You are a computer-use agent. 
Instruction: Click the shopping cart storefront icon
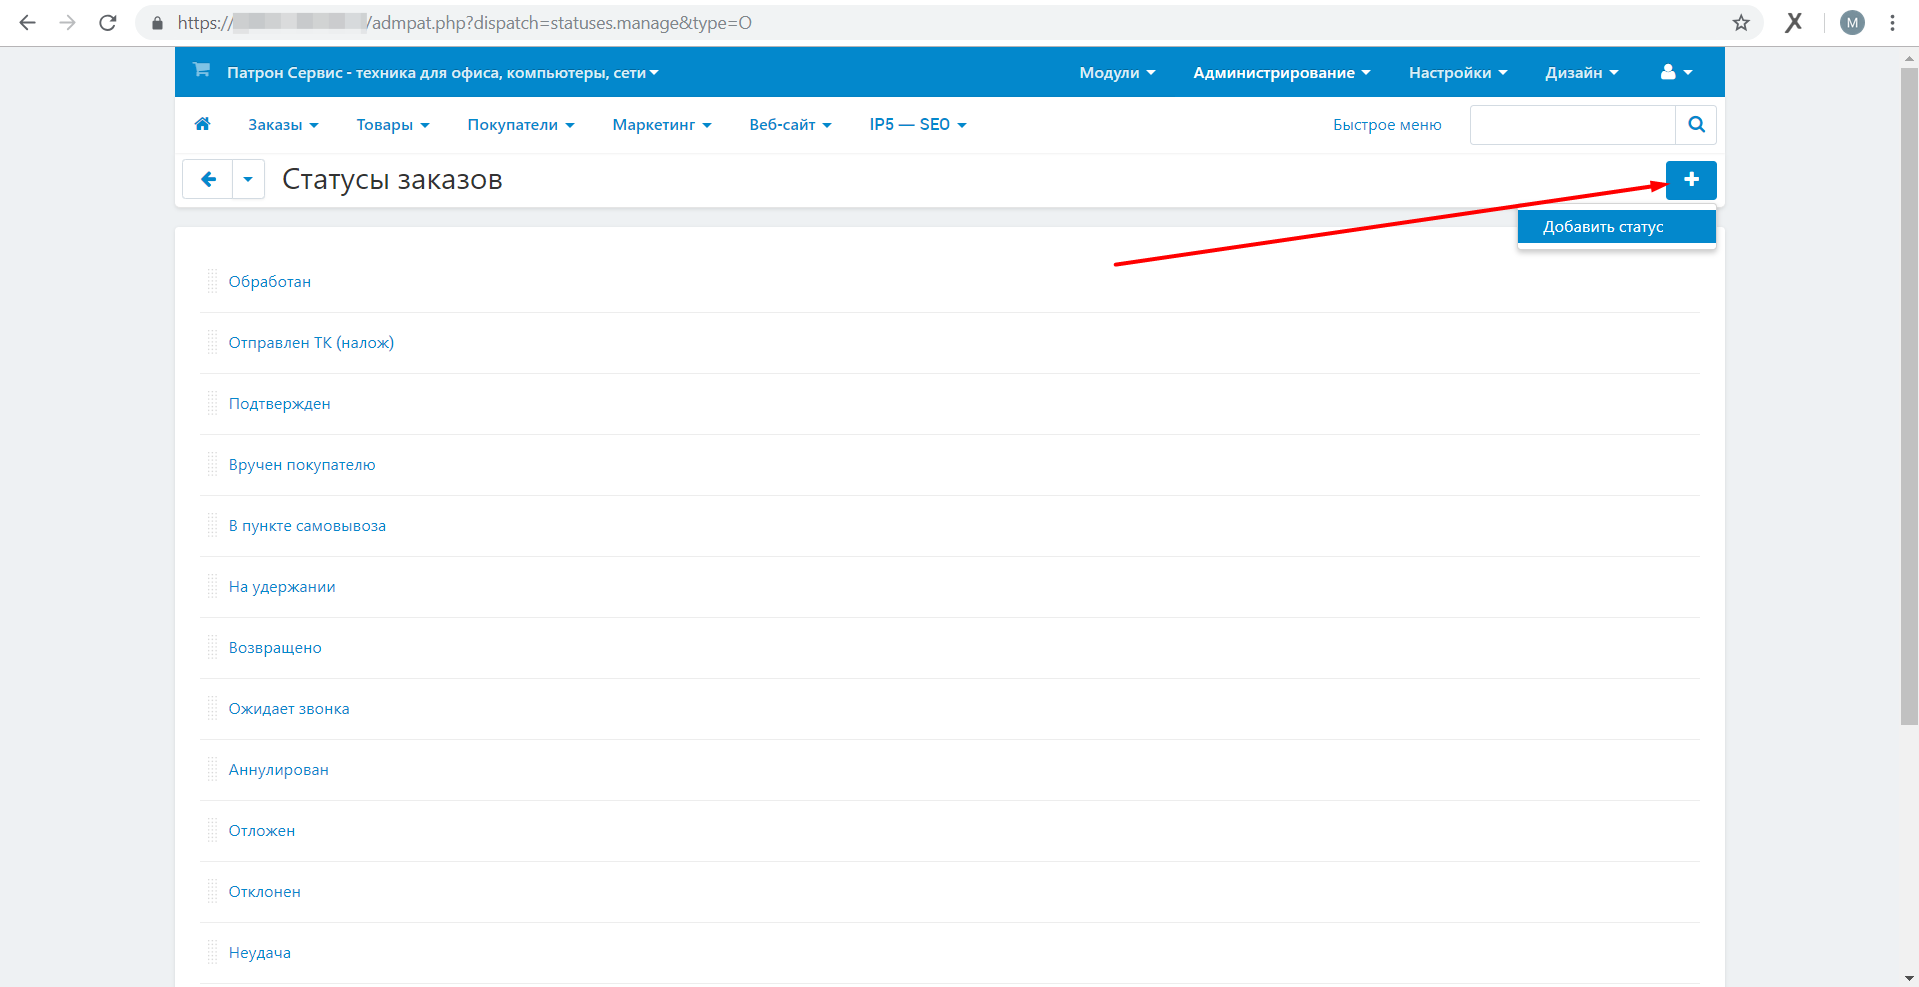pos(201,70)
